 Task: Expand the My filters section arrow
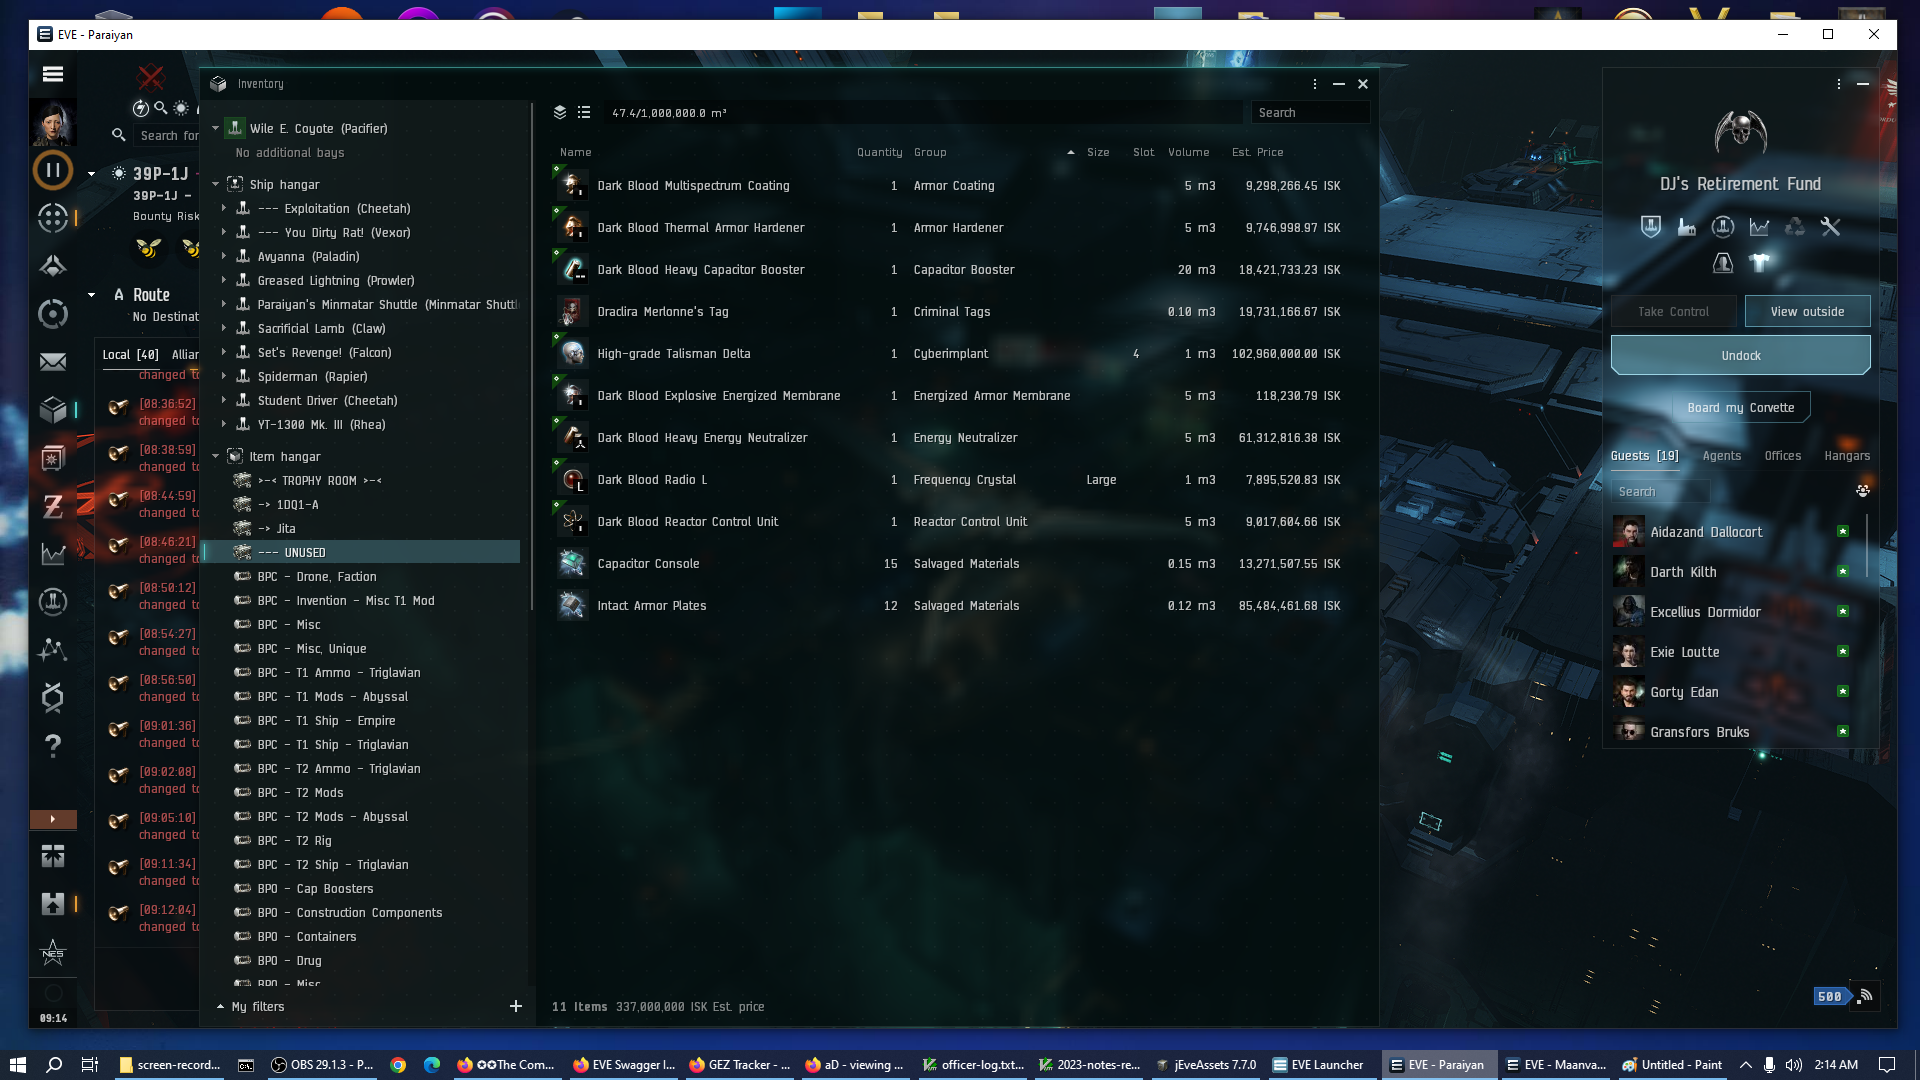click(220, 1006)
